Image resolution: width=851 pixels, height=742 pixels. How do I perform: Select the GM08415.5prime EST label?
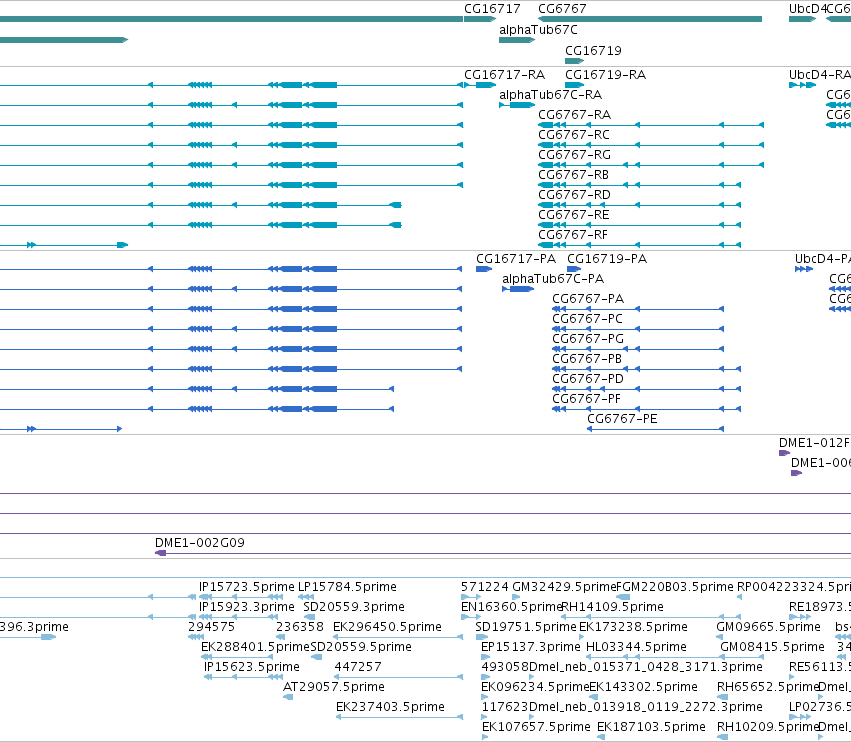[772, 647]
